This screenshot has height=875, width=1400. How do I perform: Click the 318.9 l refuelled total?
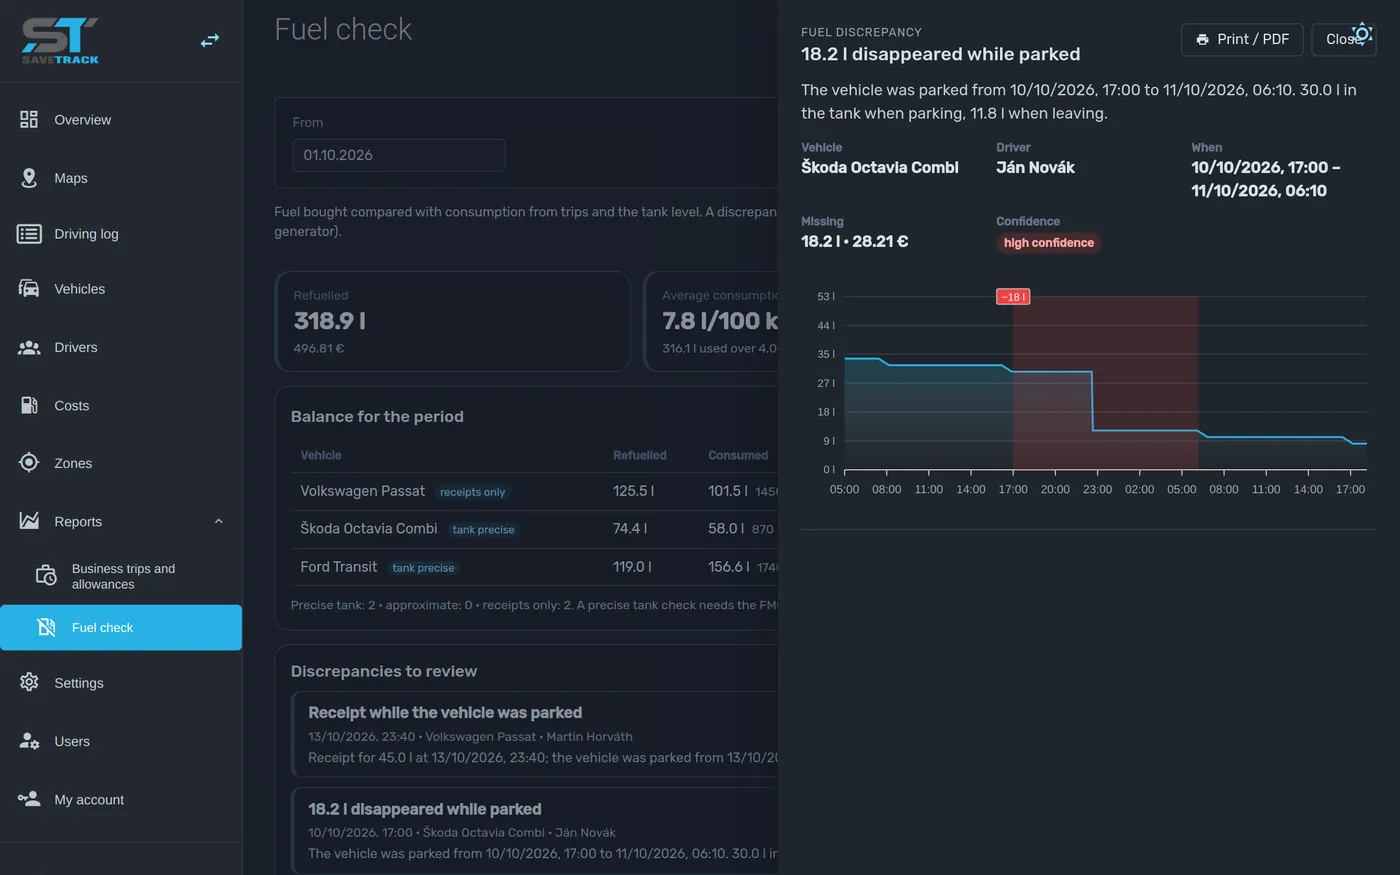click(330, 321)
